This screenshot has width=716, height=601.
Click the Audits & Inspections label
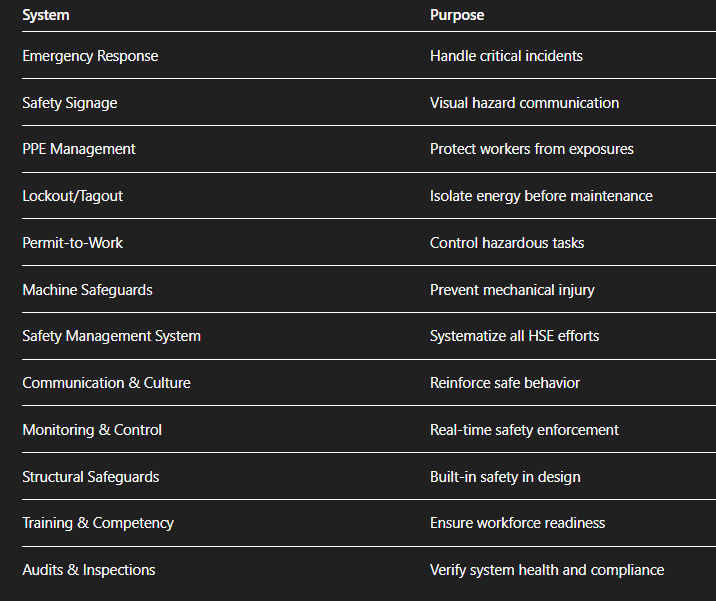point(89,570)
